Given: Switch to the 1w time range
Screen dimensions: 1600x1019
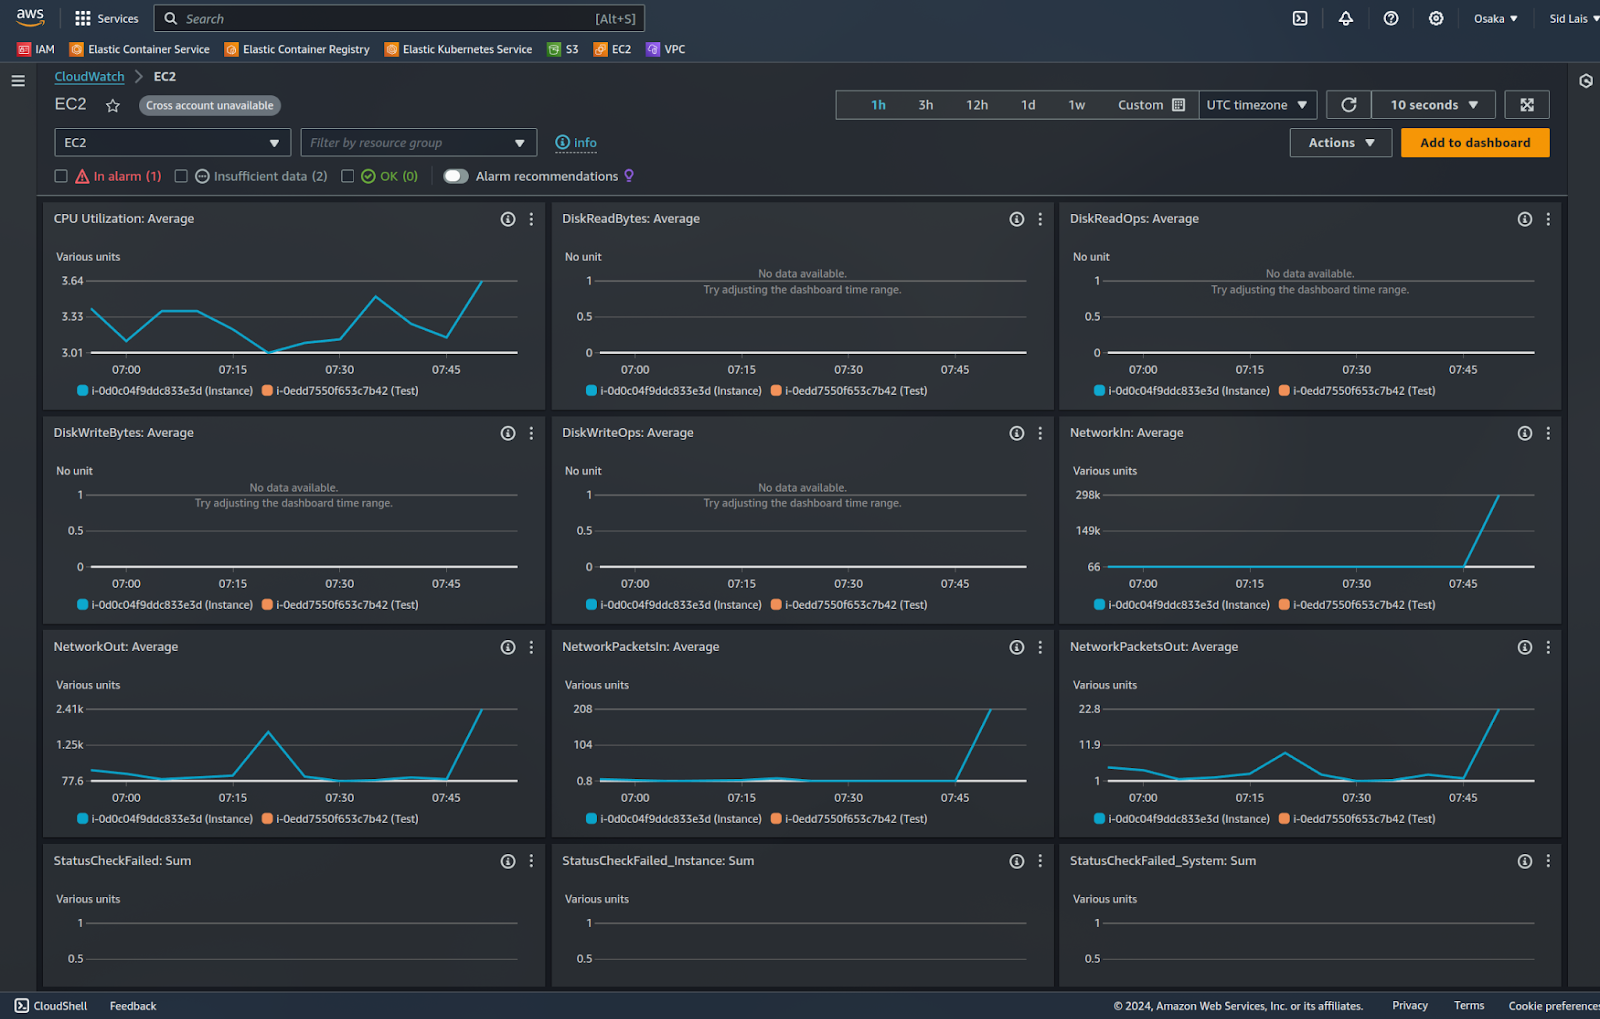Looking at the screenshot, I should coord(1077,104).
